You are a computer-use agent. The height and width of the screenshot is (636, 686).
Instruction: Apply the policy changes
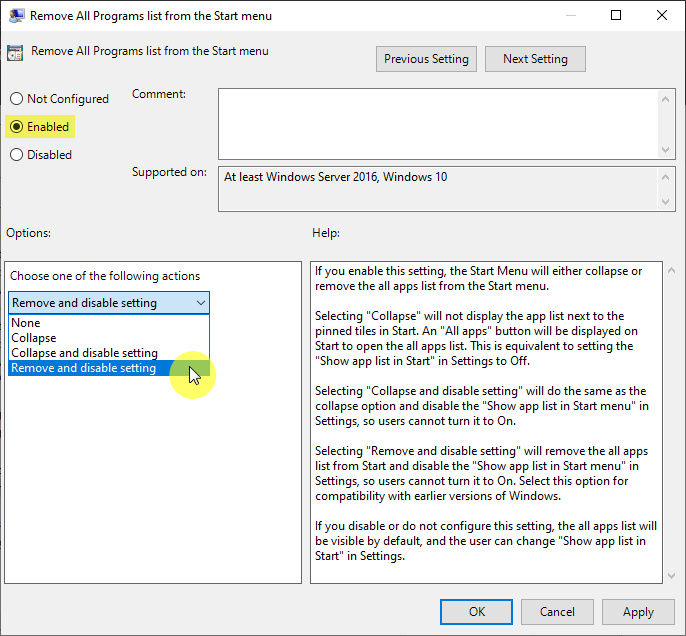[x=637, y=611]
